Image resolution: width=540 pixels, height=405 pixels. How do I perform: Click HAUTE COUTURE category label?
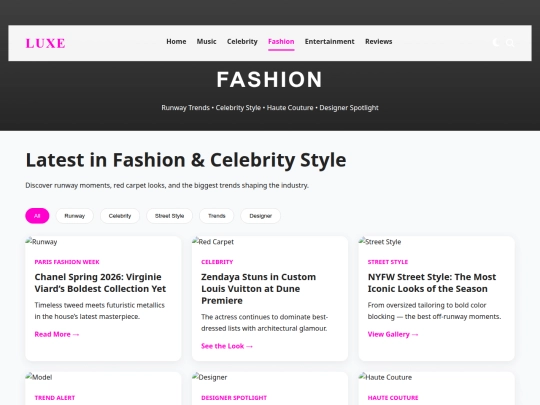coord(393,398)
